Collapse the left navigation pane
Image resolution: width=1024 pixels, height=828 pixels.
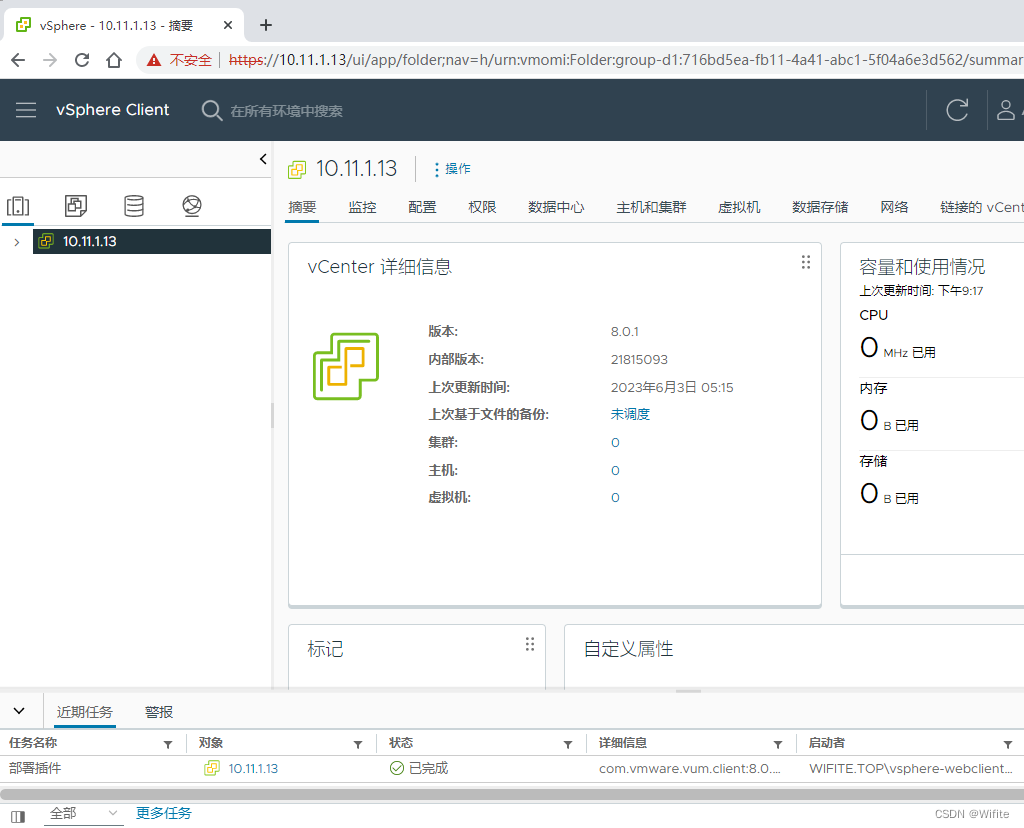pos(263,159)
